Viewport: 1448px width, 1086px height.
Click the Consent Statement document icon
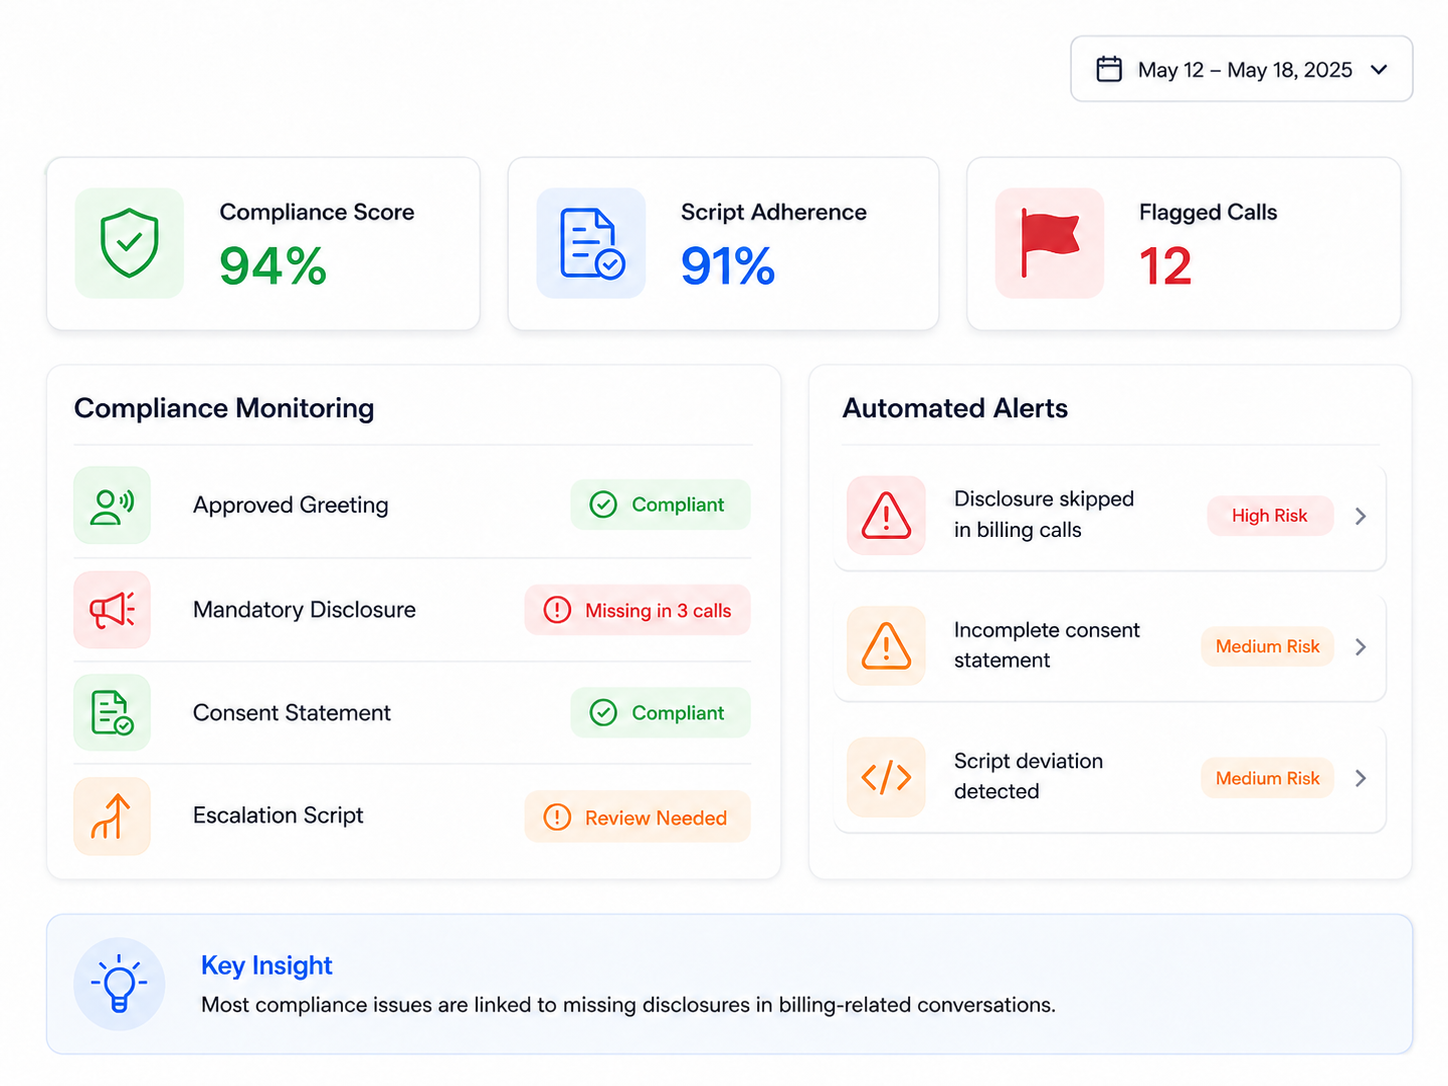coord(112,712)
